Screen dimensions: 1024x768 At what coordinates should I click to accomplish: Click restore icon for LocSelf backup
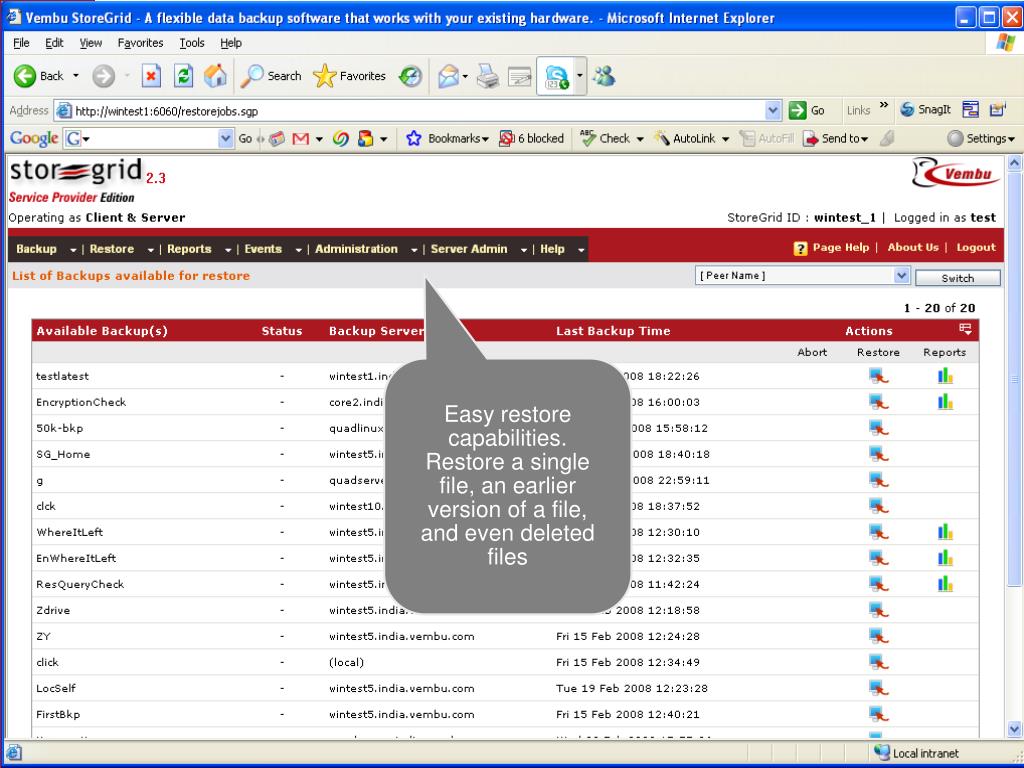click(878, 688)
